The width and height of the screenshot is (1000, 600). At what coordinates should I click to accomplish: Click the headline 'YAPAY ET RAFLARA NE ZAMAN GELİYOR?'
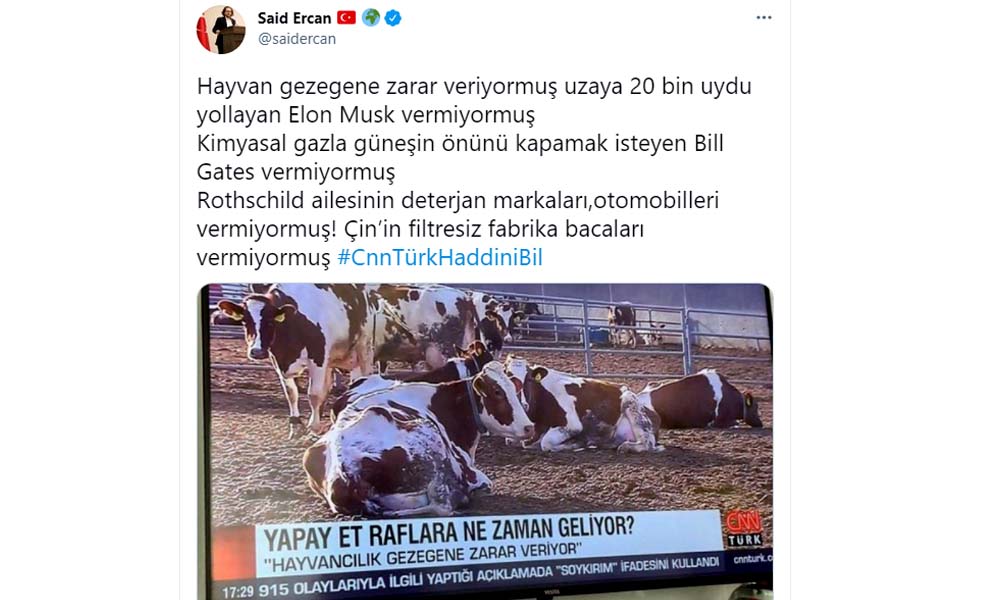(448, 532)
